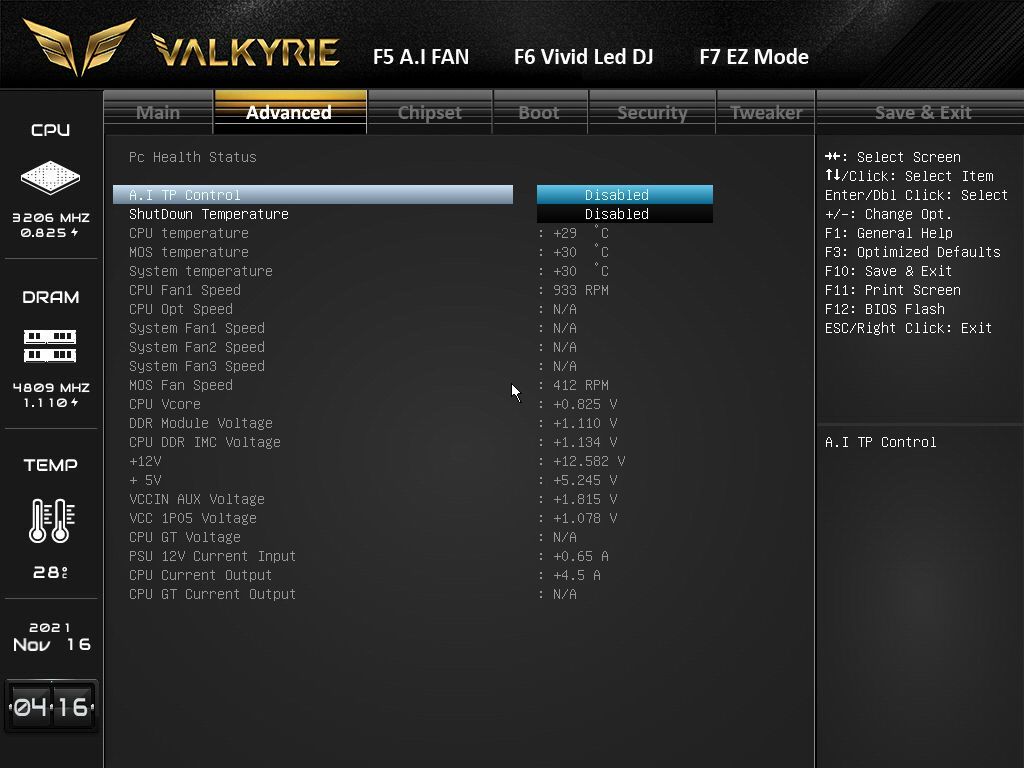Click the +0.825 V value
The width and height of the screenshot is (1024, 768).
pyautogui.click(x=584, y=404)
